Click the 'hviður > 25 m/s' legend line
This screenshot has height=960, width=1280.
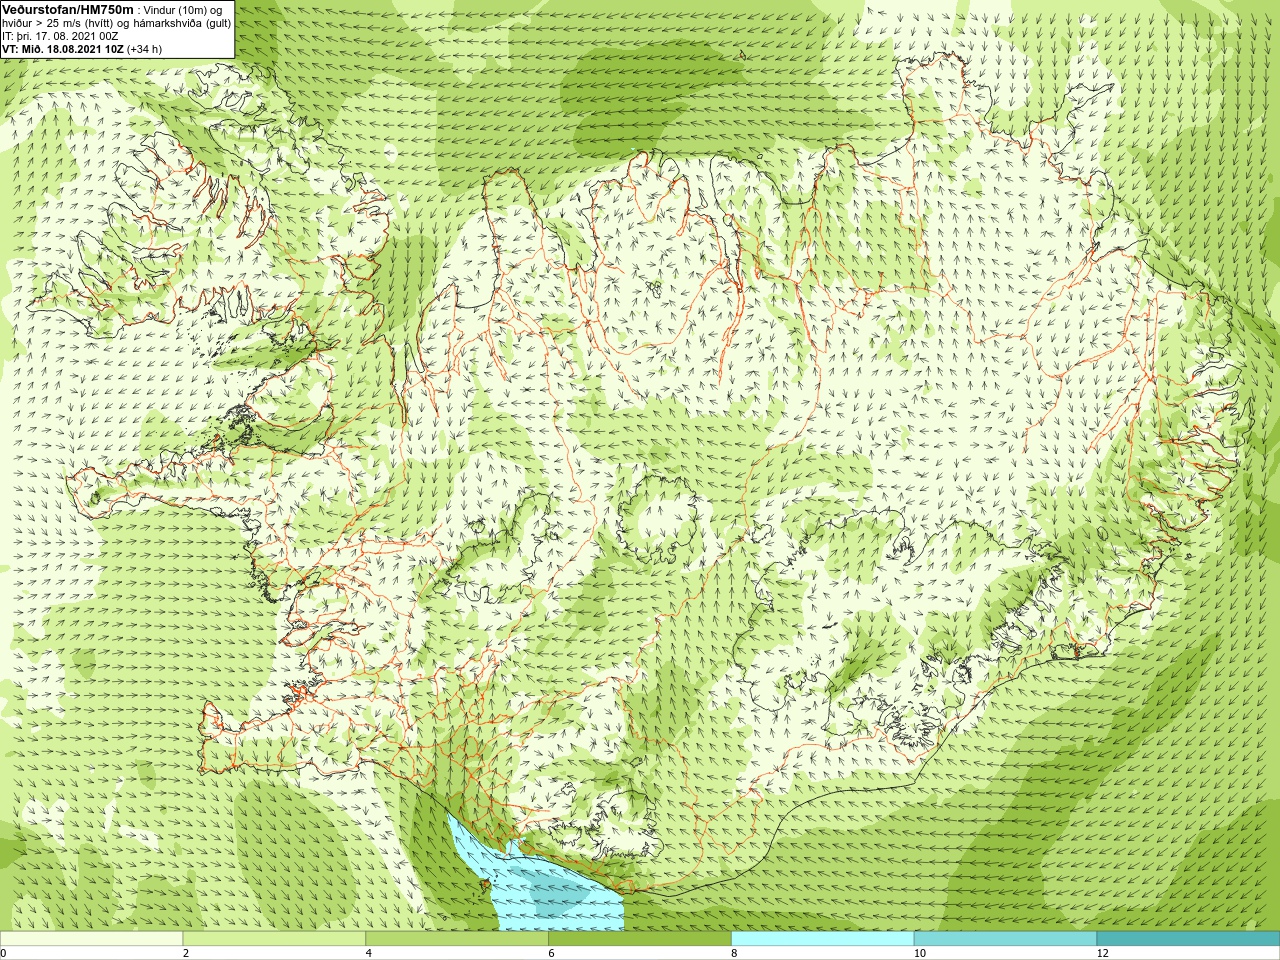117,23
